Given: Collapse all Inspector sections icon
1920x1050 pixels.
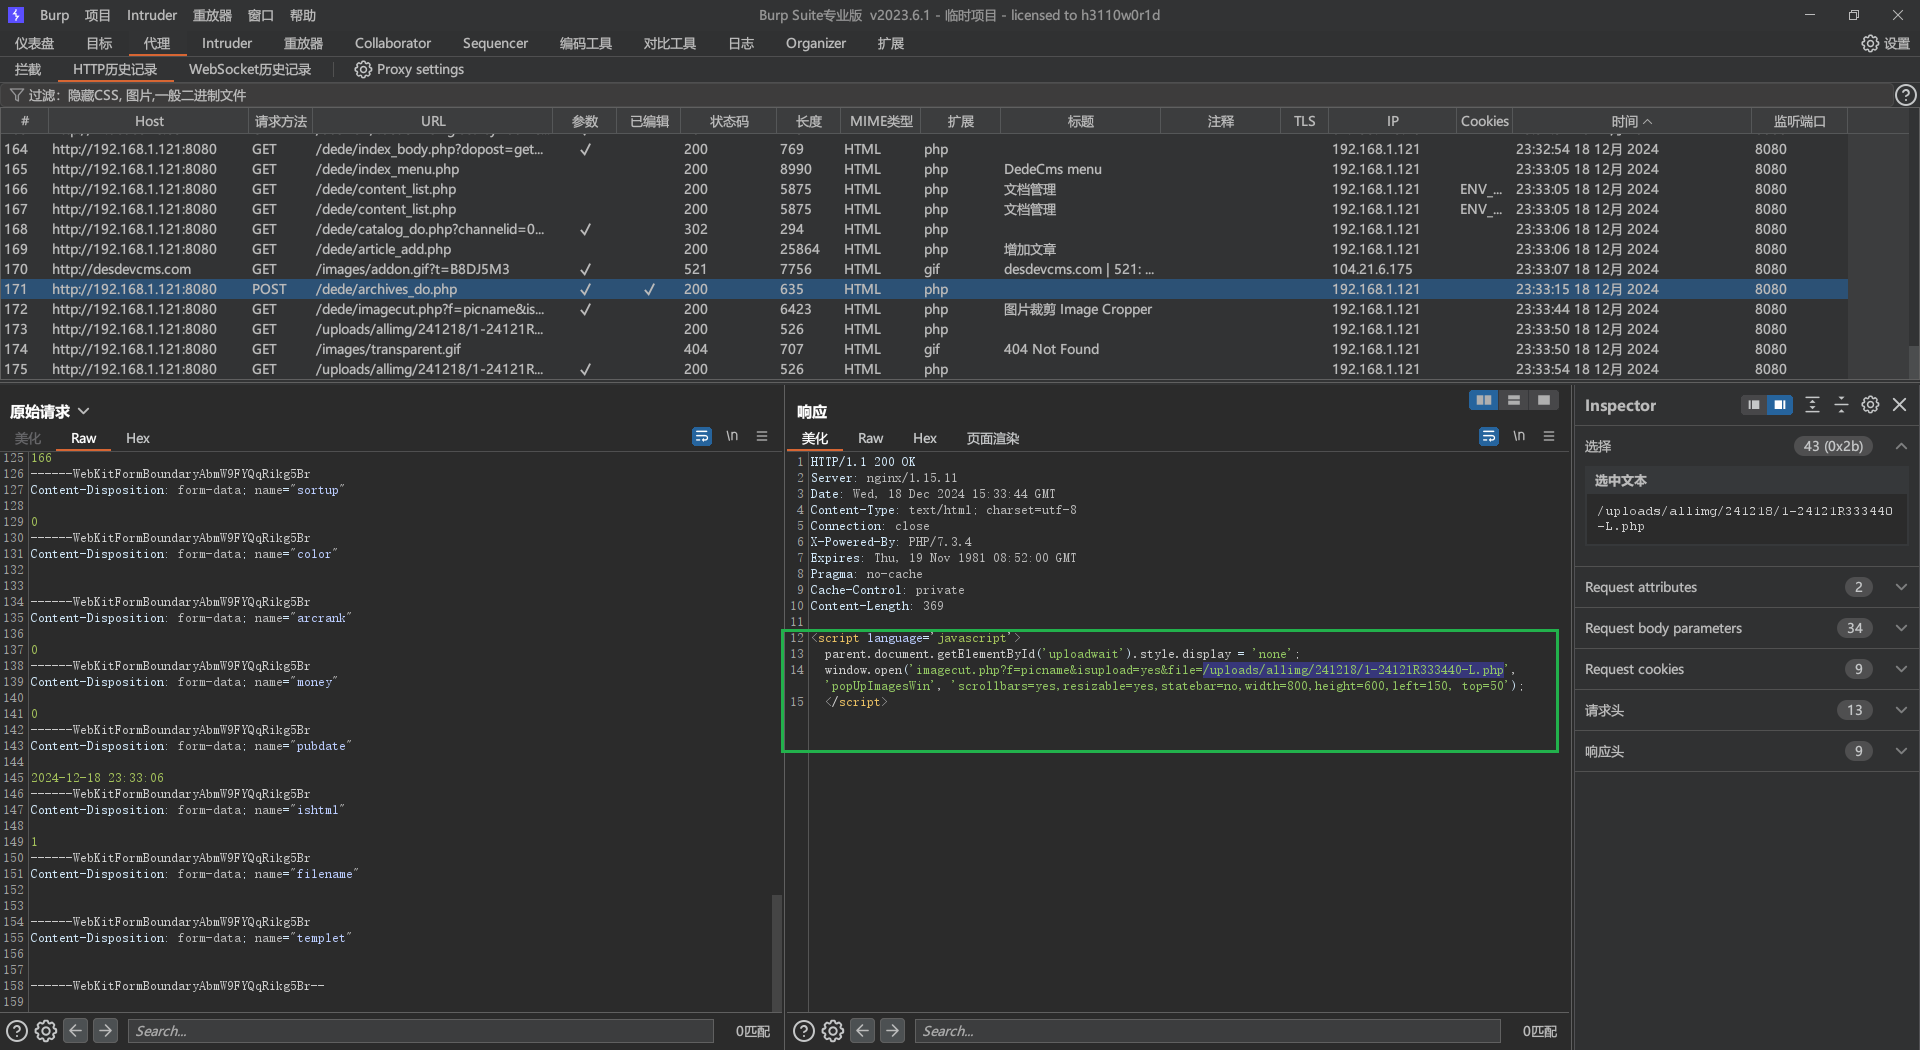Looking at the screenshot, I should coord(1841,405).
